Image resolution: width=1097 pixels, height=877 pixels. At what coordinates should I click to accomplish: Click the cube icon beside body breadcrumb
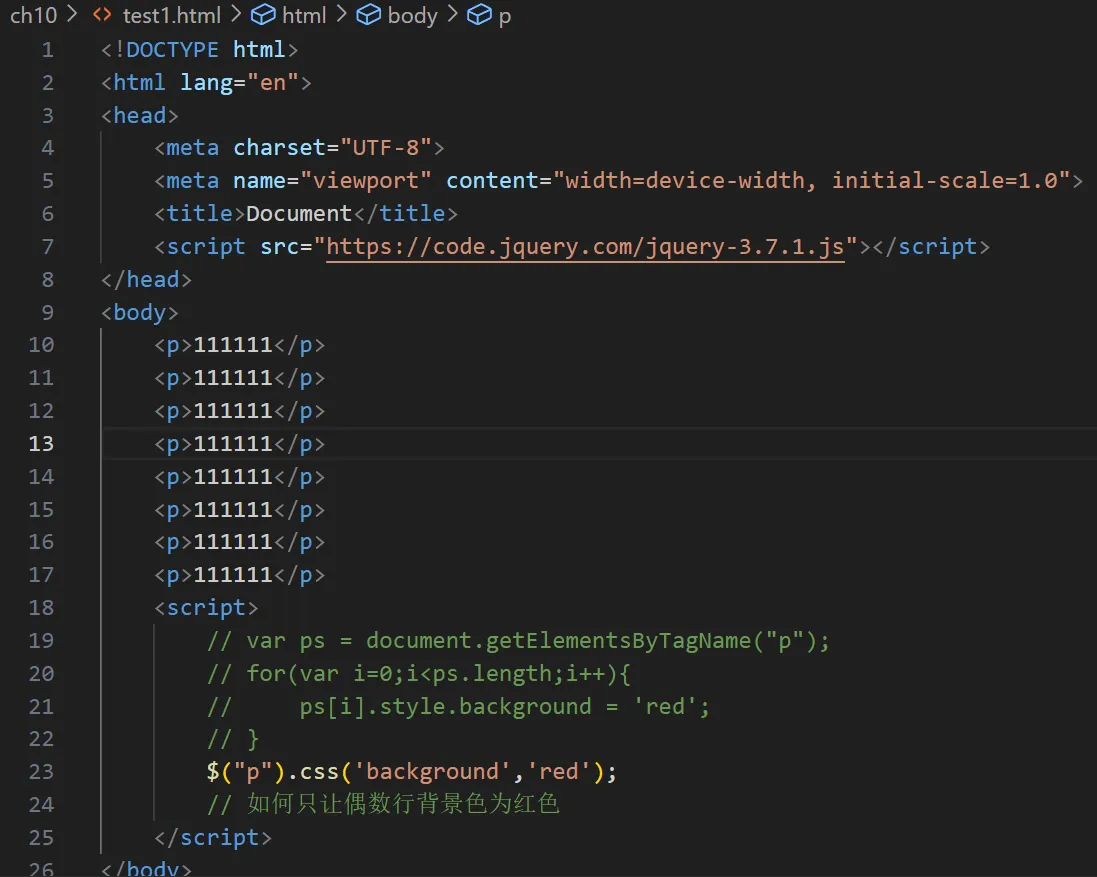pos(369,15)
